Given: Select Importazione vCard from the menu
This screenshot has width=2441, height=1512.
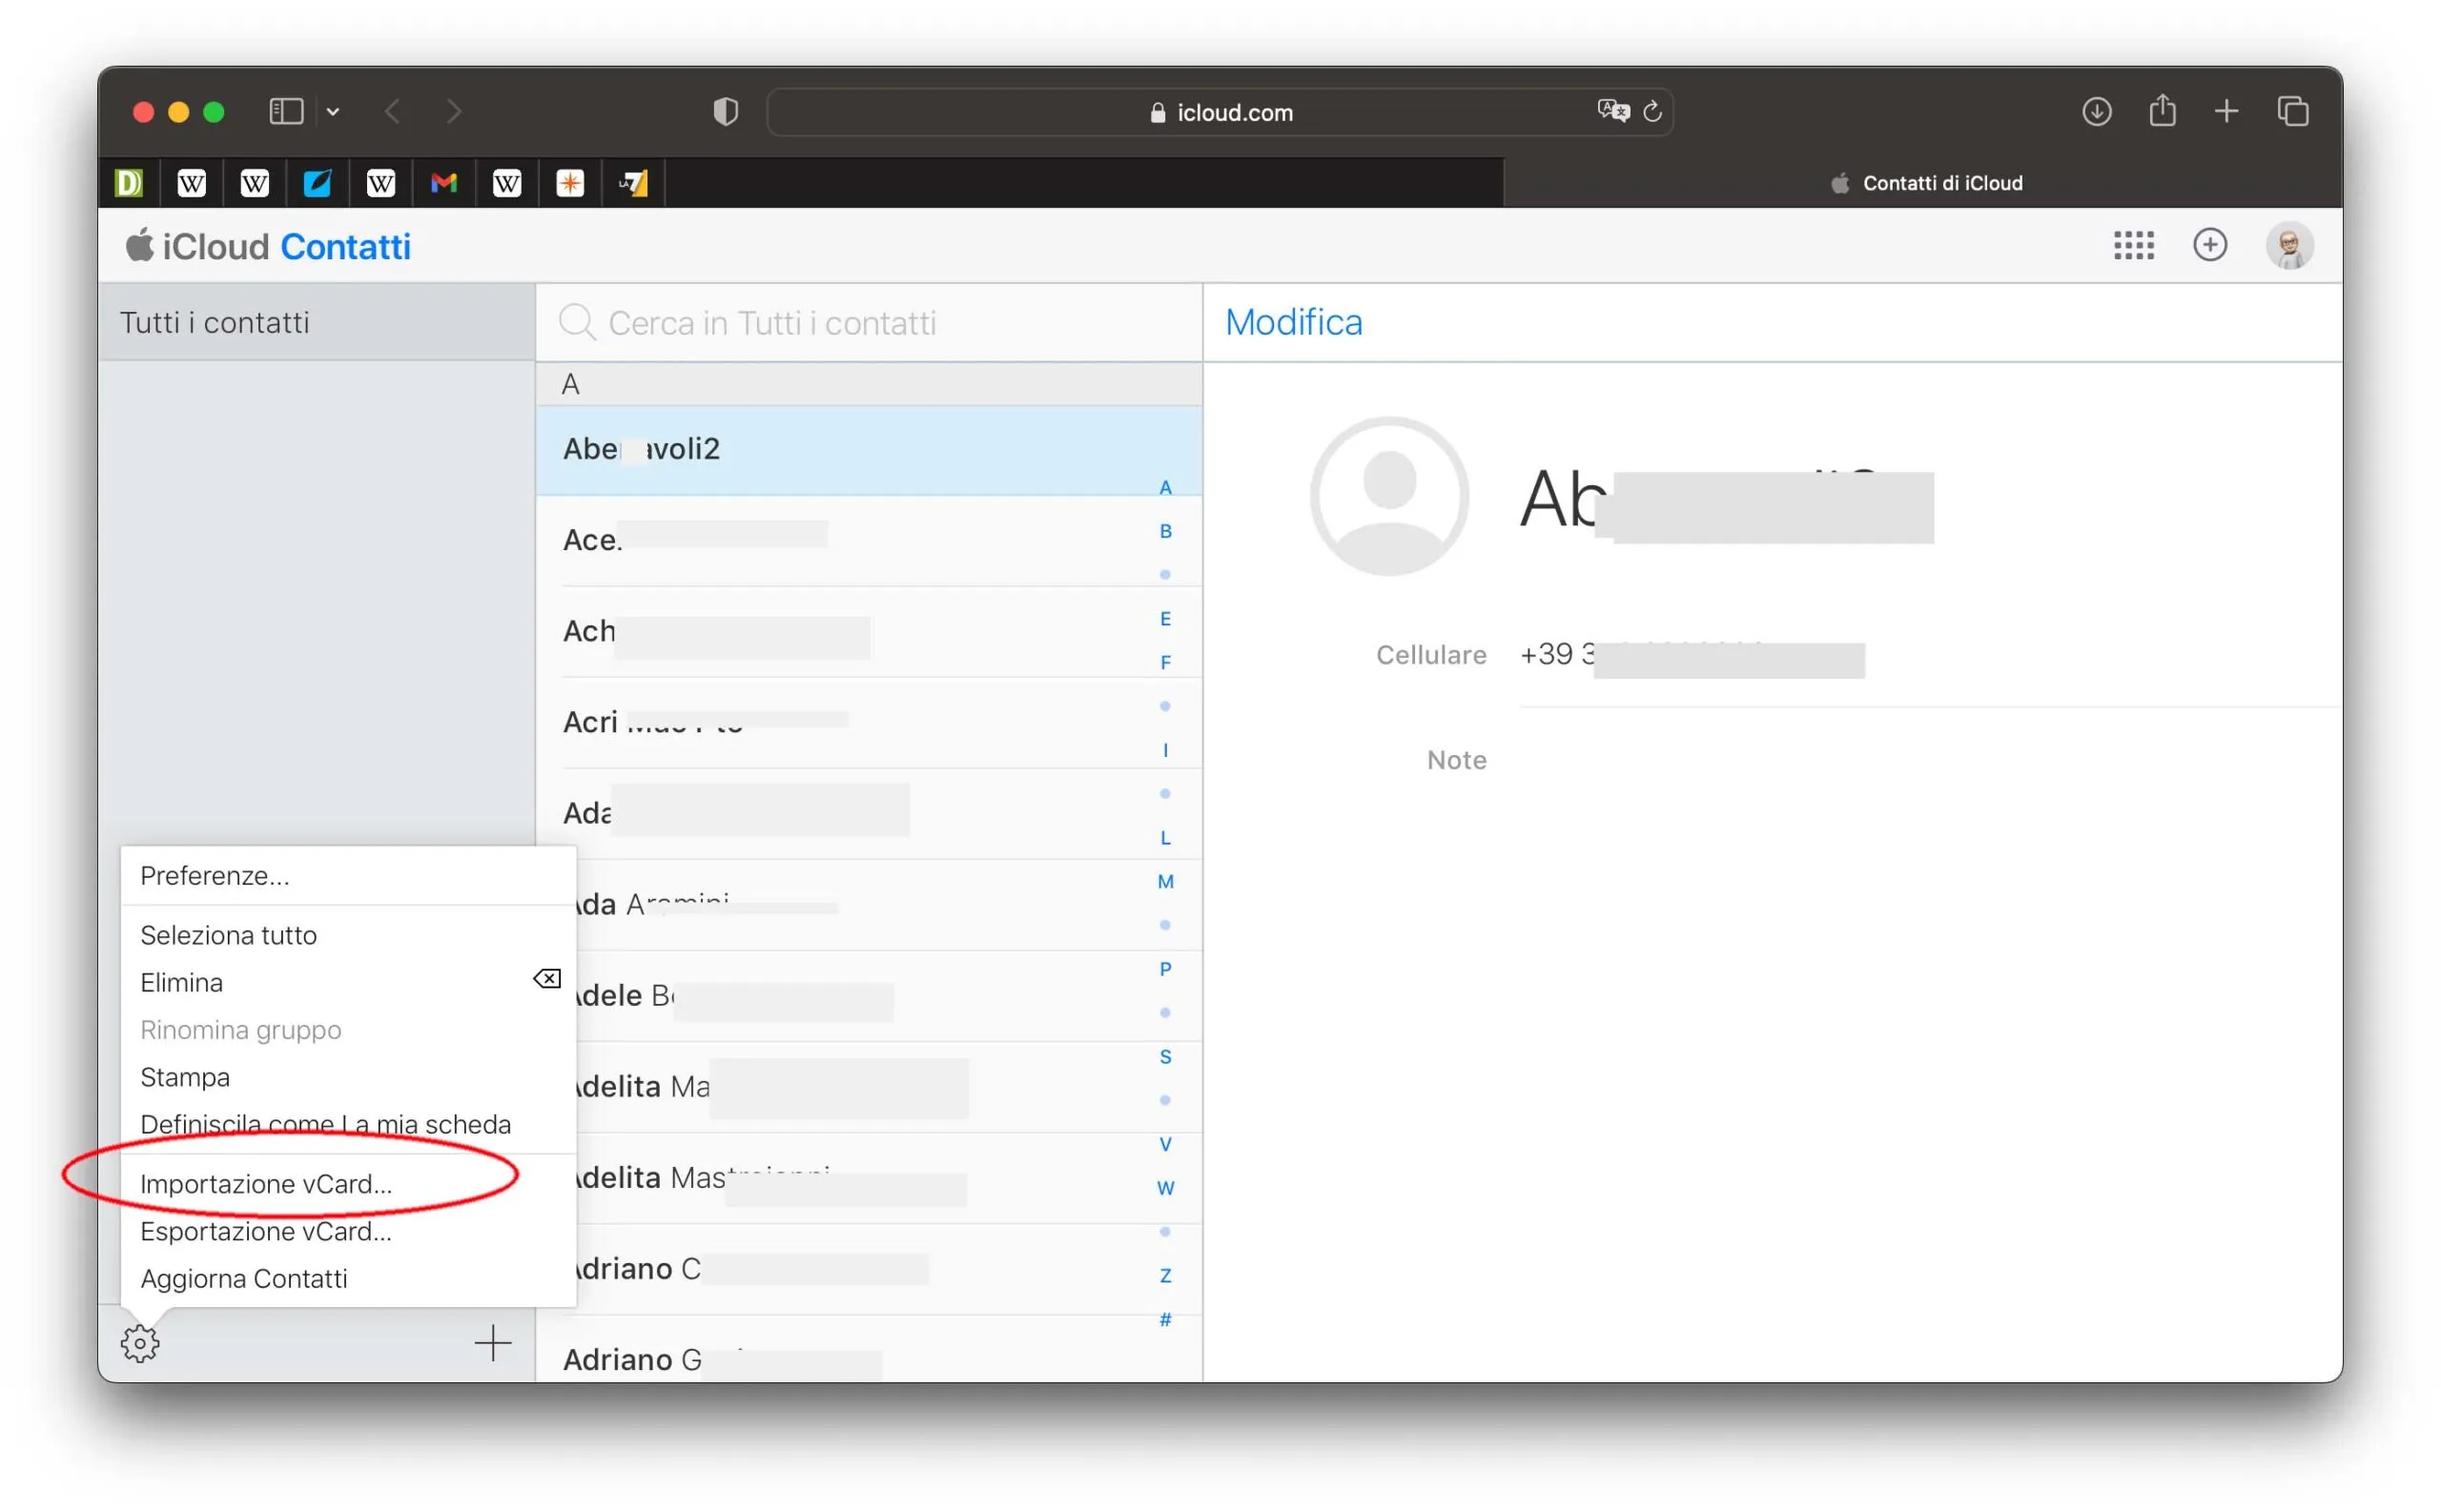Looking at the screenshot, I should (x=266, y=1183).
